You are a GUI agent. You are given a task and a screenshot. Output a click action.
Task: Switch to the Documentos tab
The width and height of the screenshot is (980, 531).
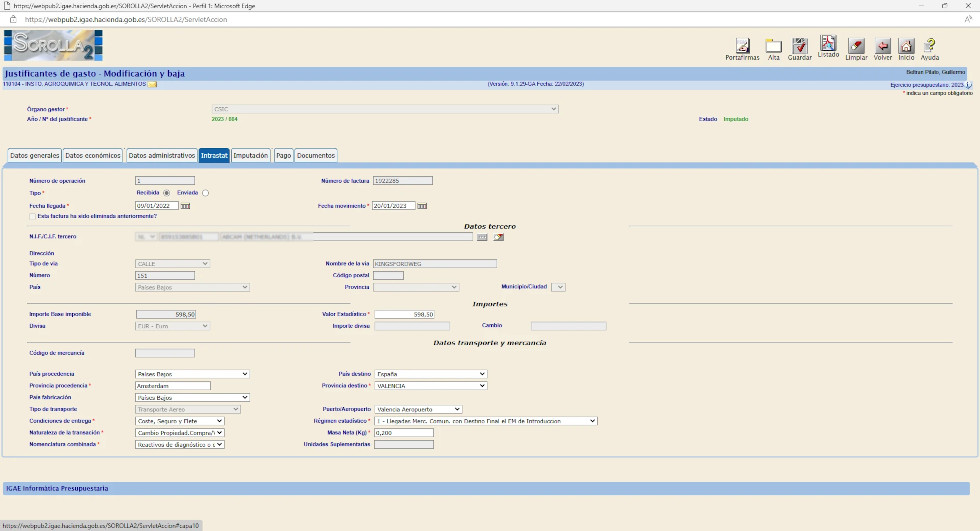click(x=315, y=156)
